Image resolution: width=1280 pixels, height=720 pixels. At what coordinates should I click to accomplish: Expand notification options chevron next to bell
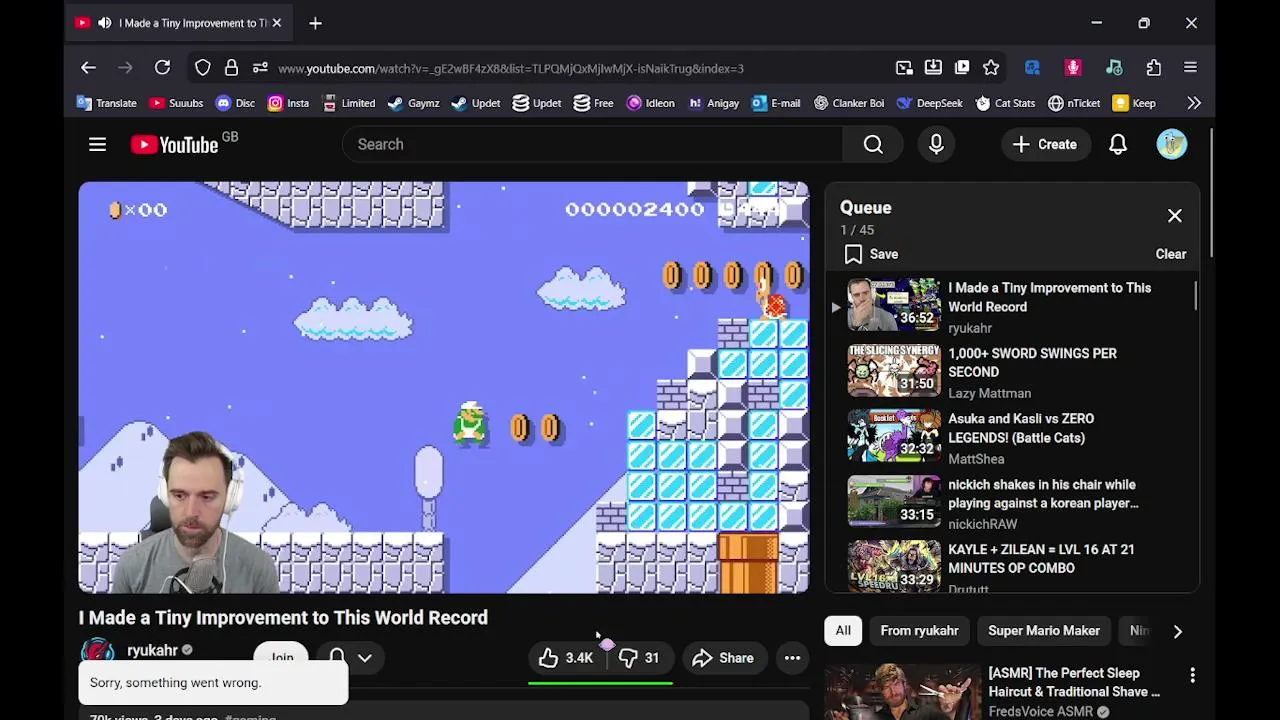[365, 658]
